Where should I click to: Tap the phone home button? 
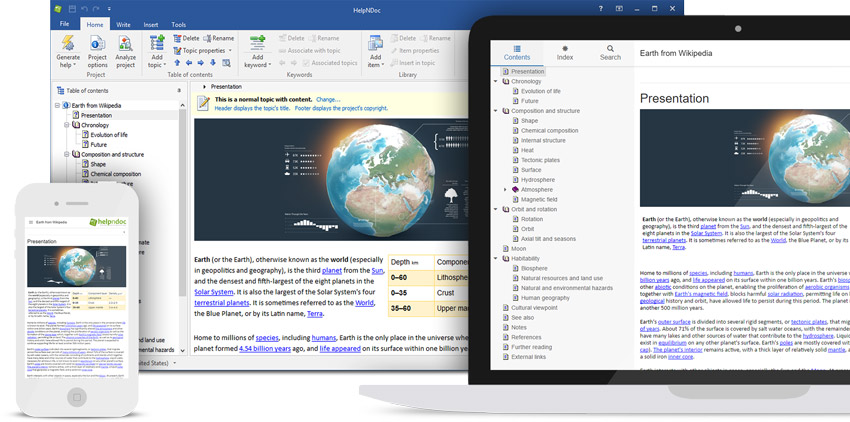pos(76,397)
